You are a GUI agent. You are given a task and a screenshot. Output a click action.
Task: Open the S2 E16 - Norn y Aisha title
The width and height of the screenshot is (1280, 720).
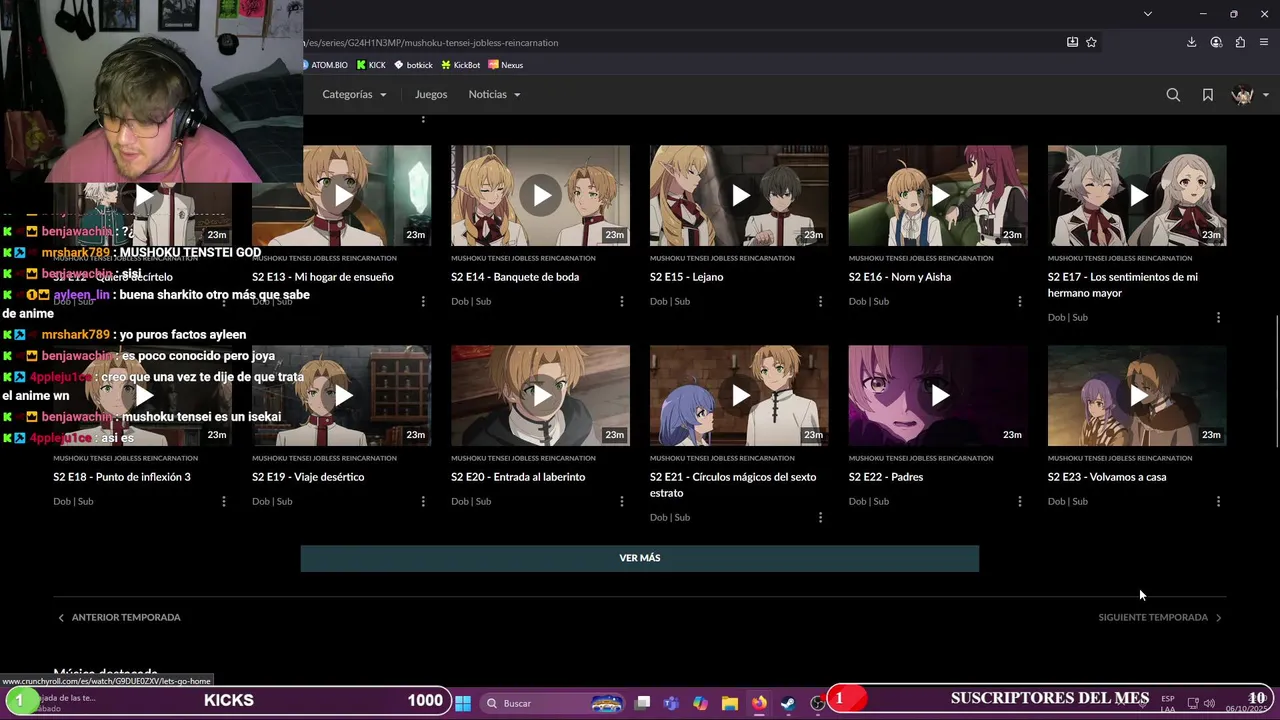click(x=900, y=277)
